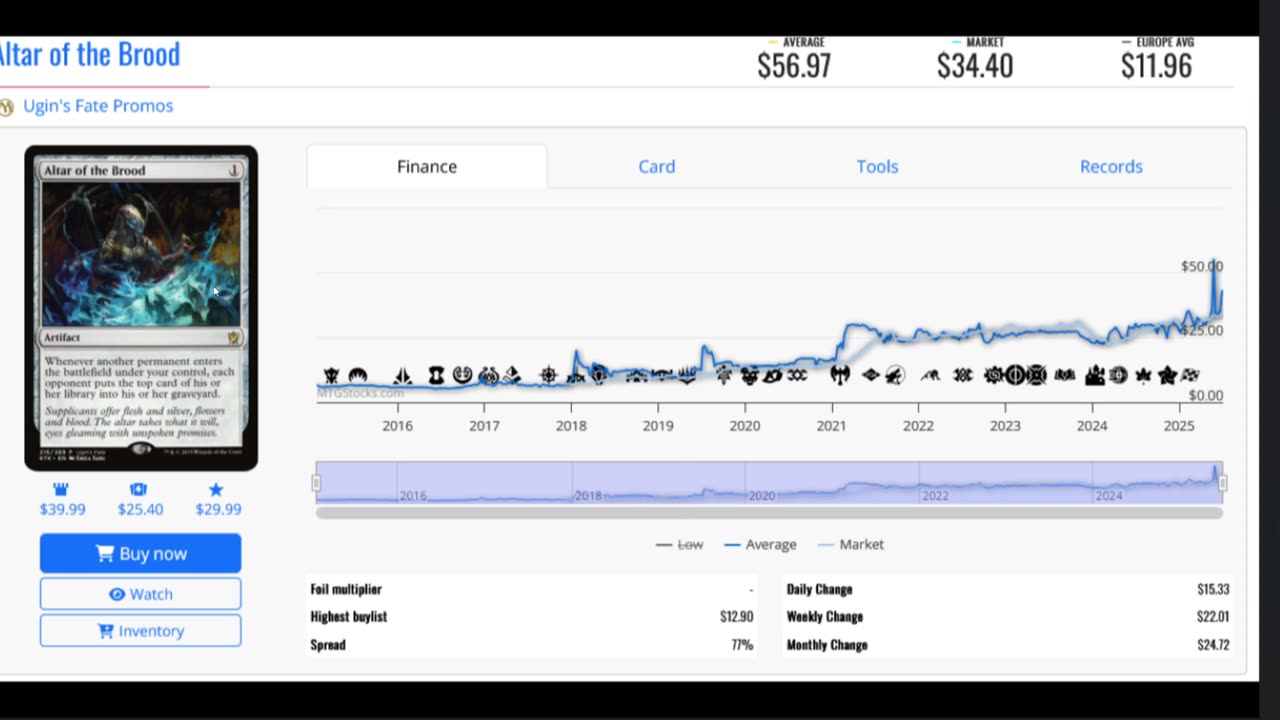Open the Records tab

(x=1111, y=166)
